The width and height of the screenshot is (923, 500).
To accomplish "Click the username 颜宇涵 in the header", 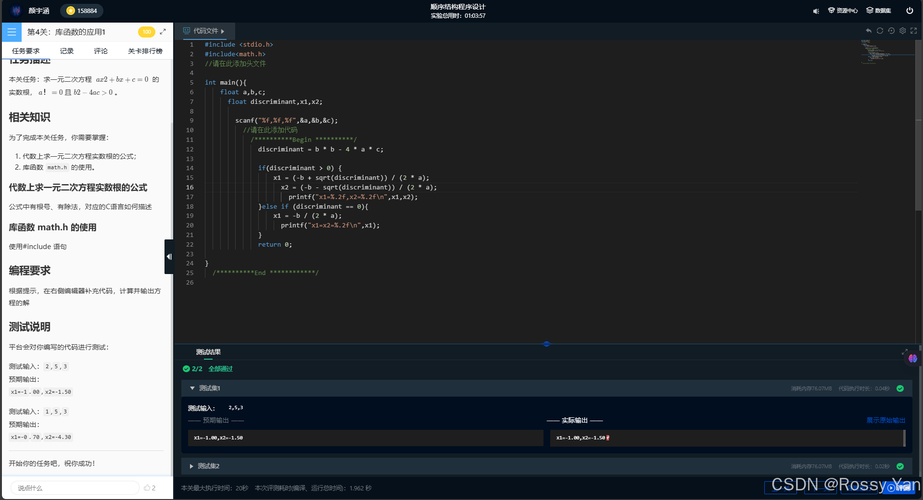I will (x=39, y=11).
